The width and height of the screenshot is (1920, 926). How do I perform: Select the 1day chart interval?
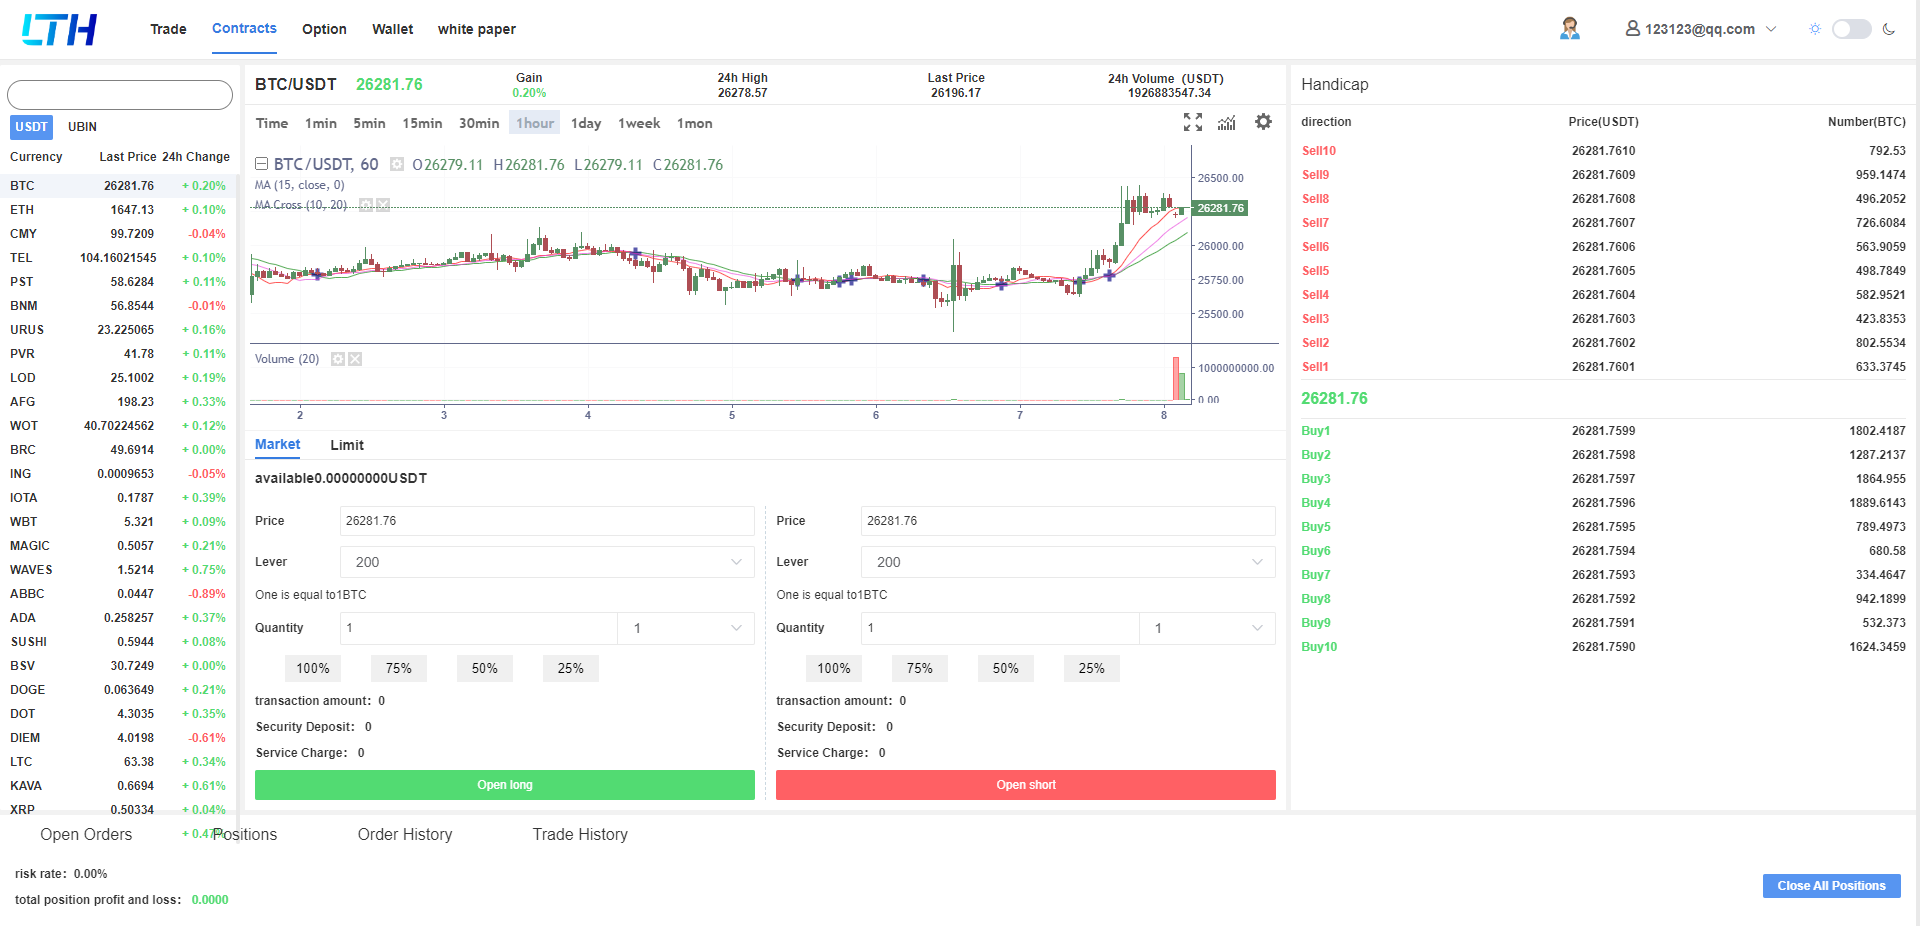[585, 123]
